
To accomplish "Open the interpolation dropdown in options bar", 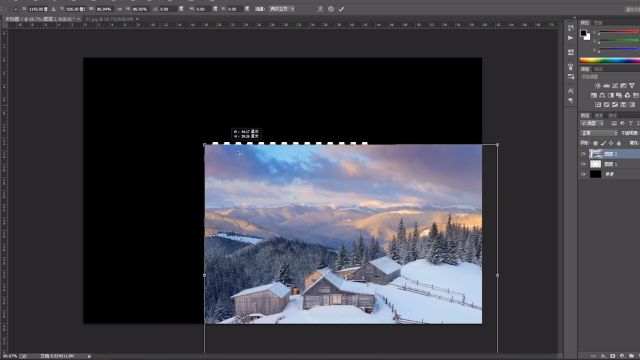I will (x=282, y=9).
